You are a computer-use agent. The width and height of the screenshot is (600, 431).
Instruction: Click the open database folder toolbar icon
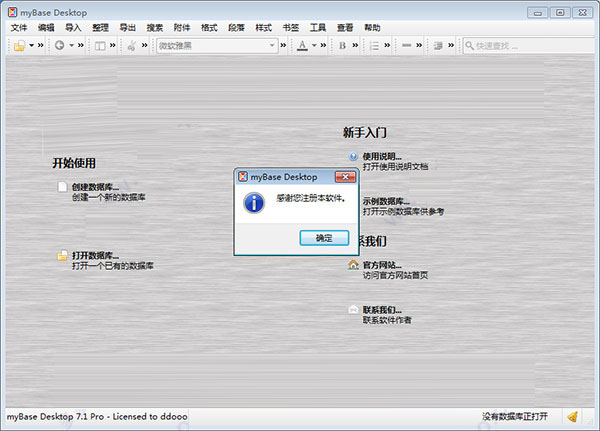19,46
